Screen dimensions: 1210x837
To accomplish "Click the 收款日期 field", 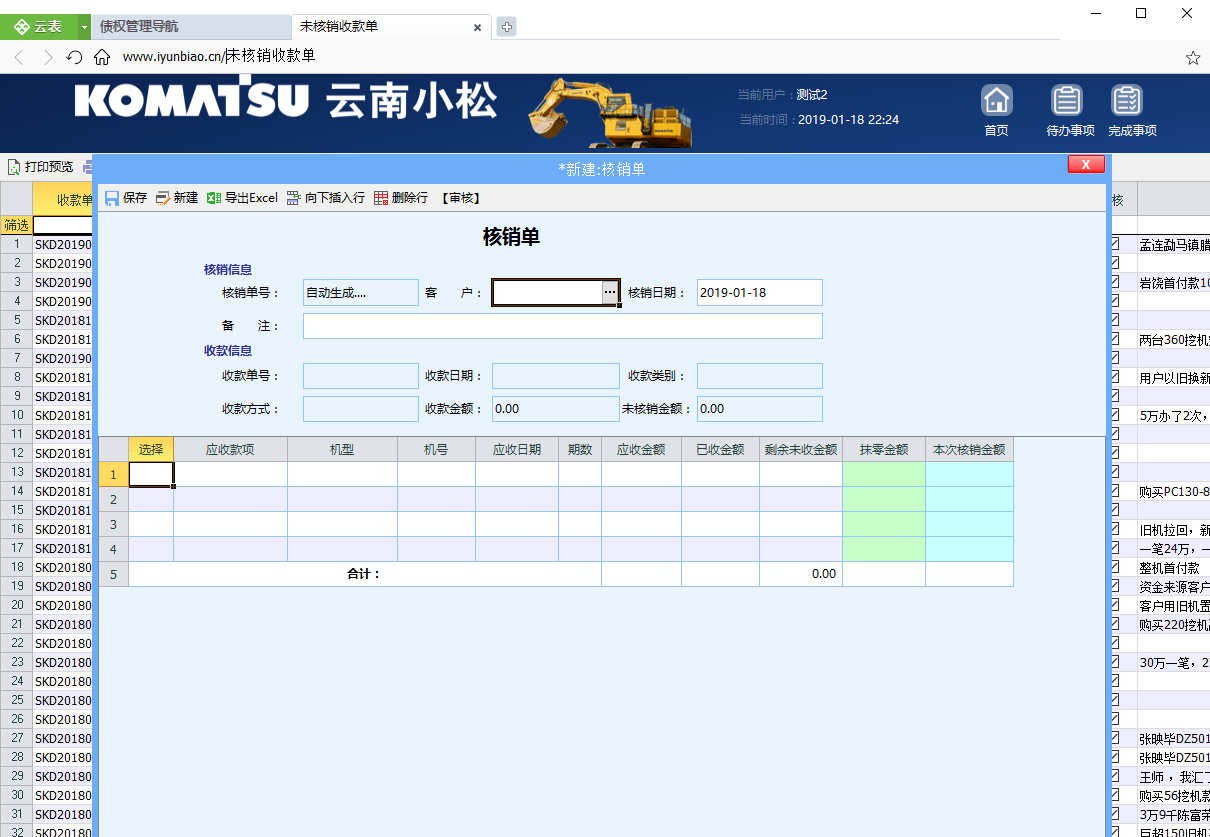I will pyautogui.click(x=556, y=376).
